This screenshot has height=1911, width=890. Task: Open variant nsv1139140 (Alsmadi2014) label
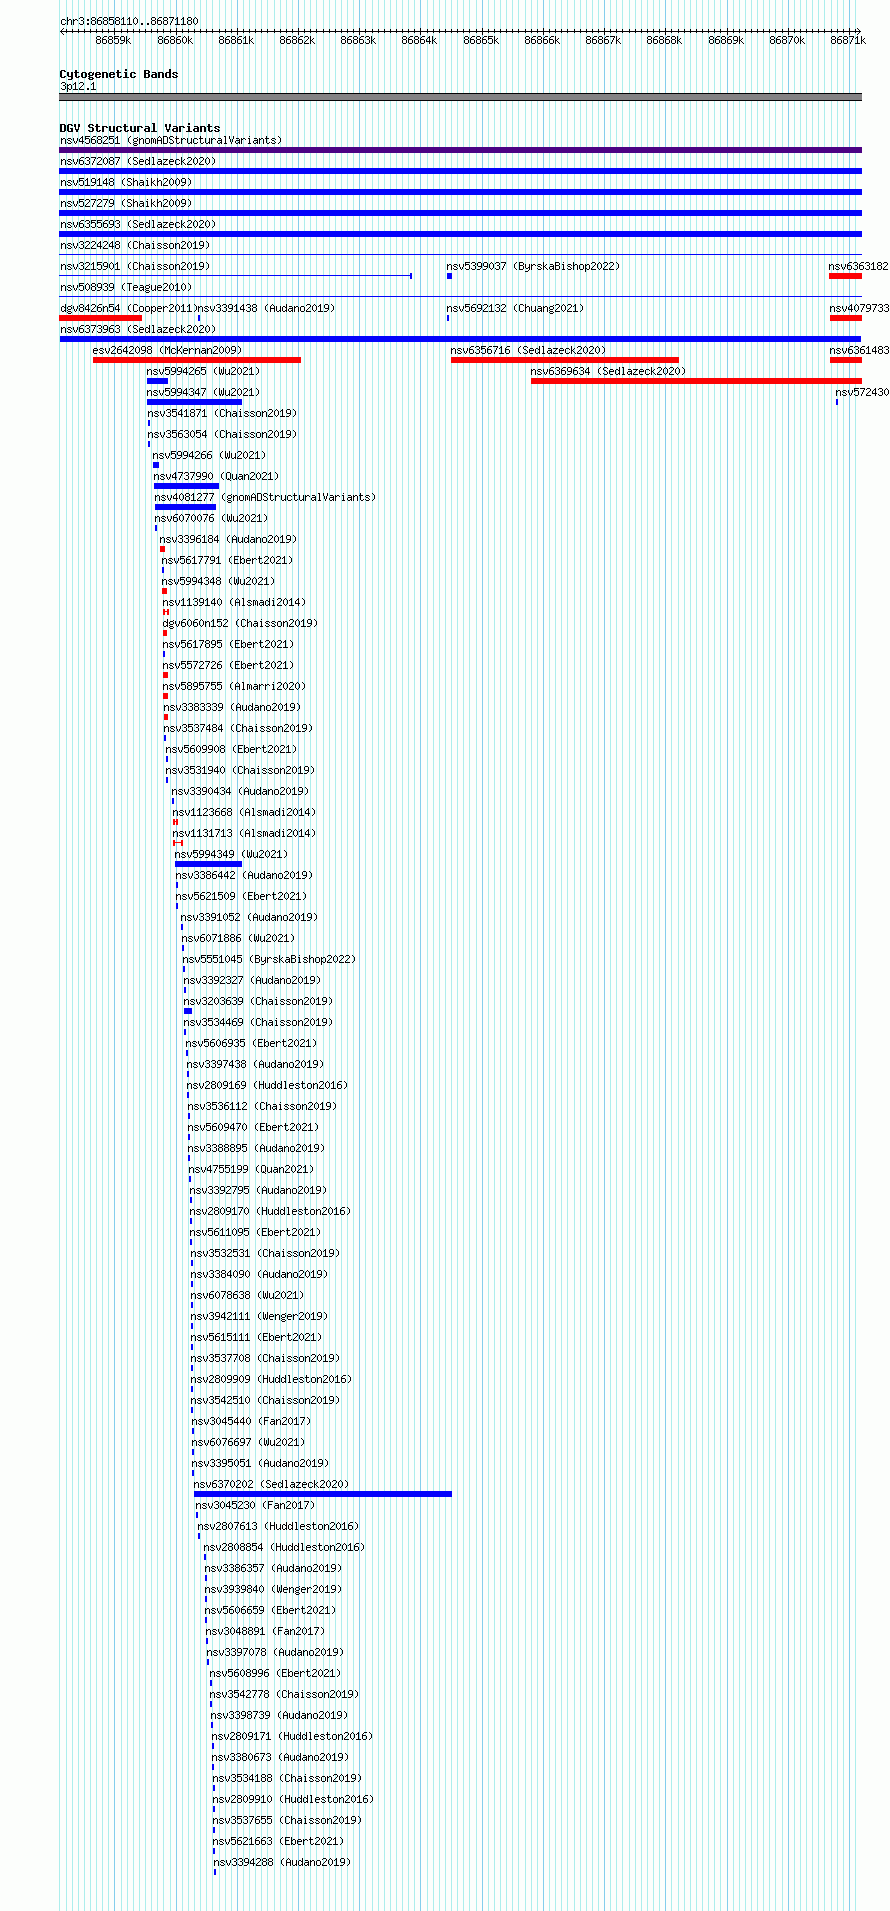coord(235,602)
